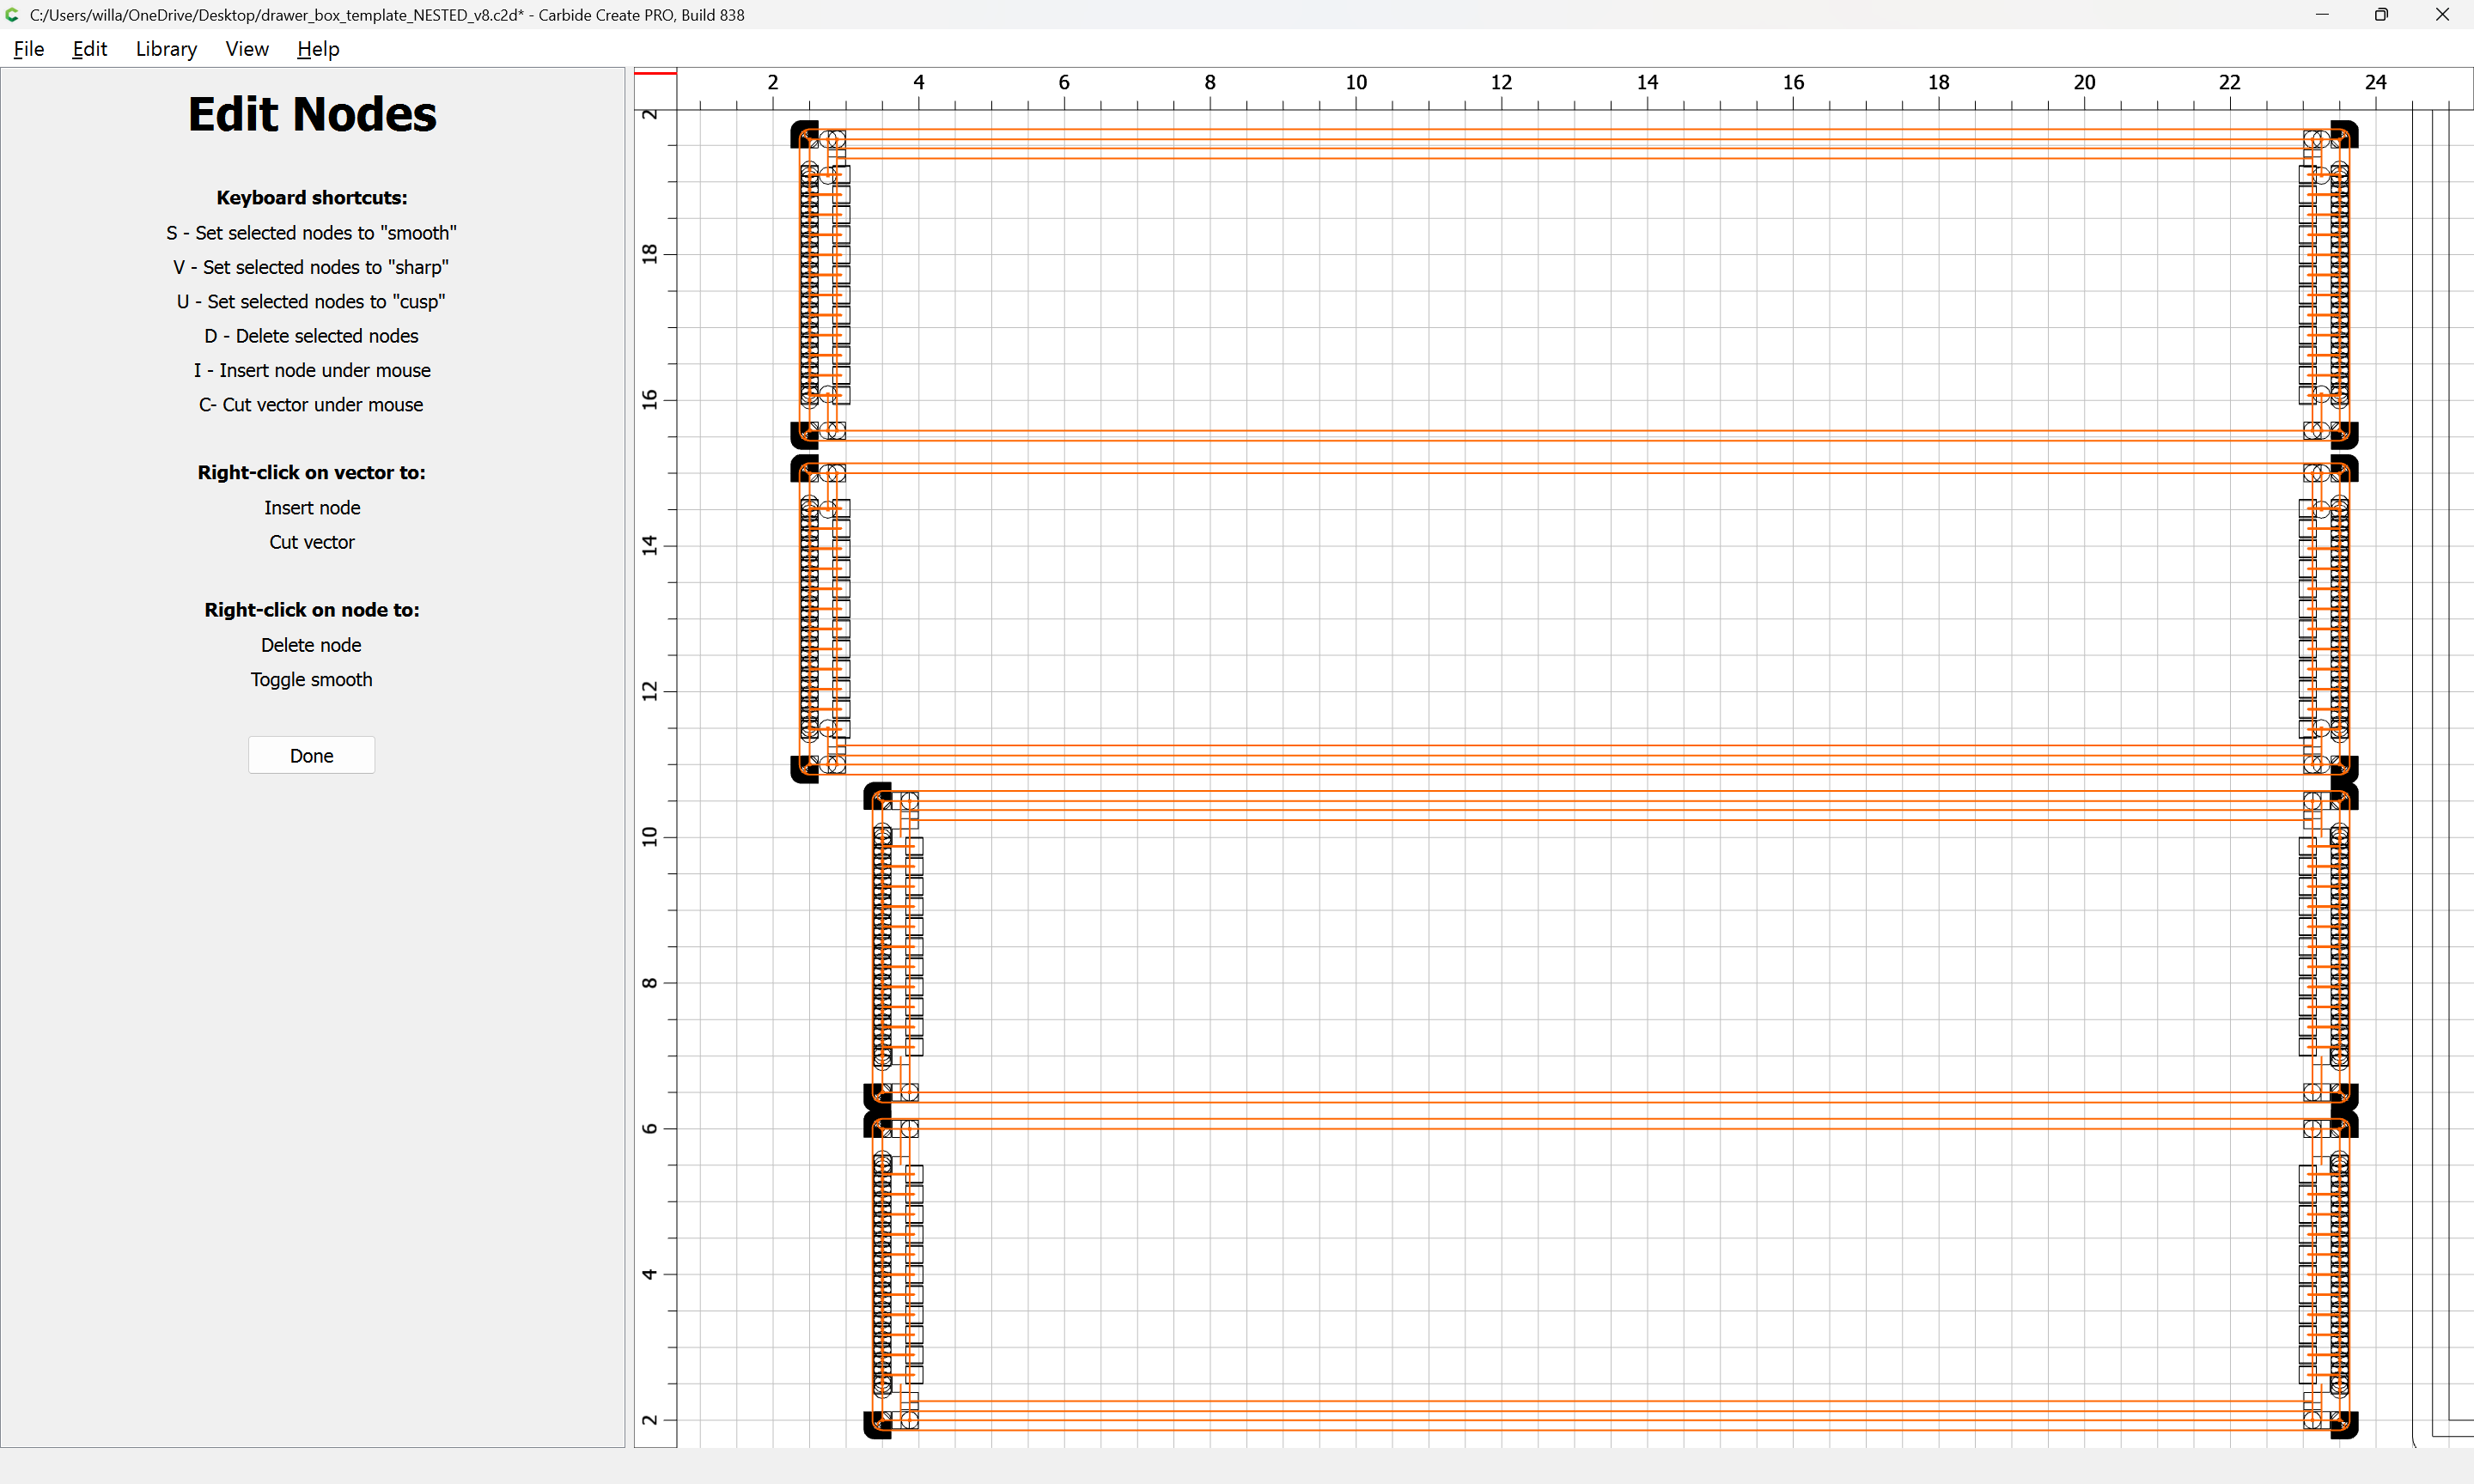
Task: Open the Library menu
Action: [x=166, y=49]
